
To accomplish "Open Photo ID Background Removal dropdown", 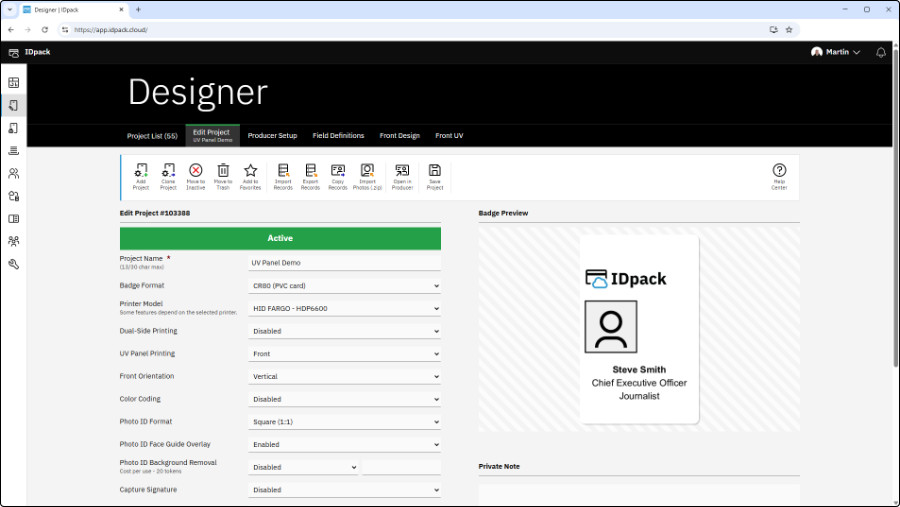I will pyautogui.click(x=304, y=467).
